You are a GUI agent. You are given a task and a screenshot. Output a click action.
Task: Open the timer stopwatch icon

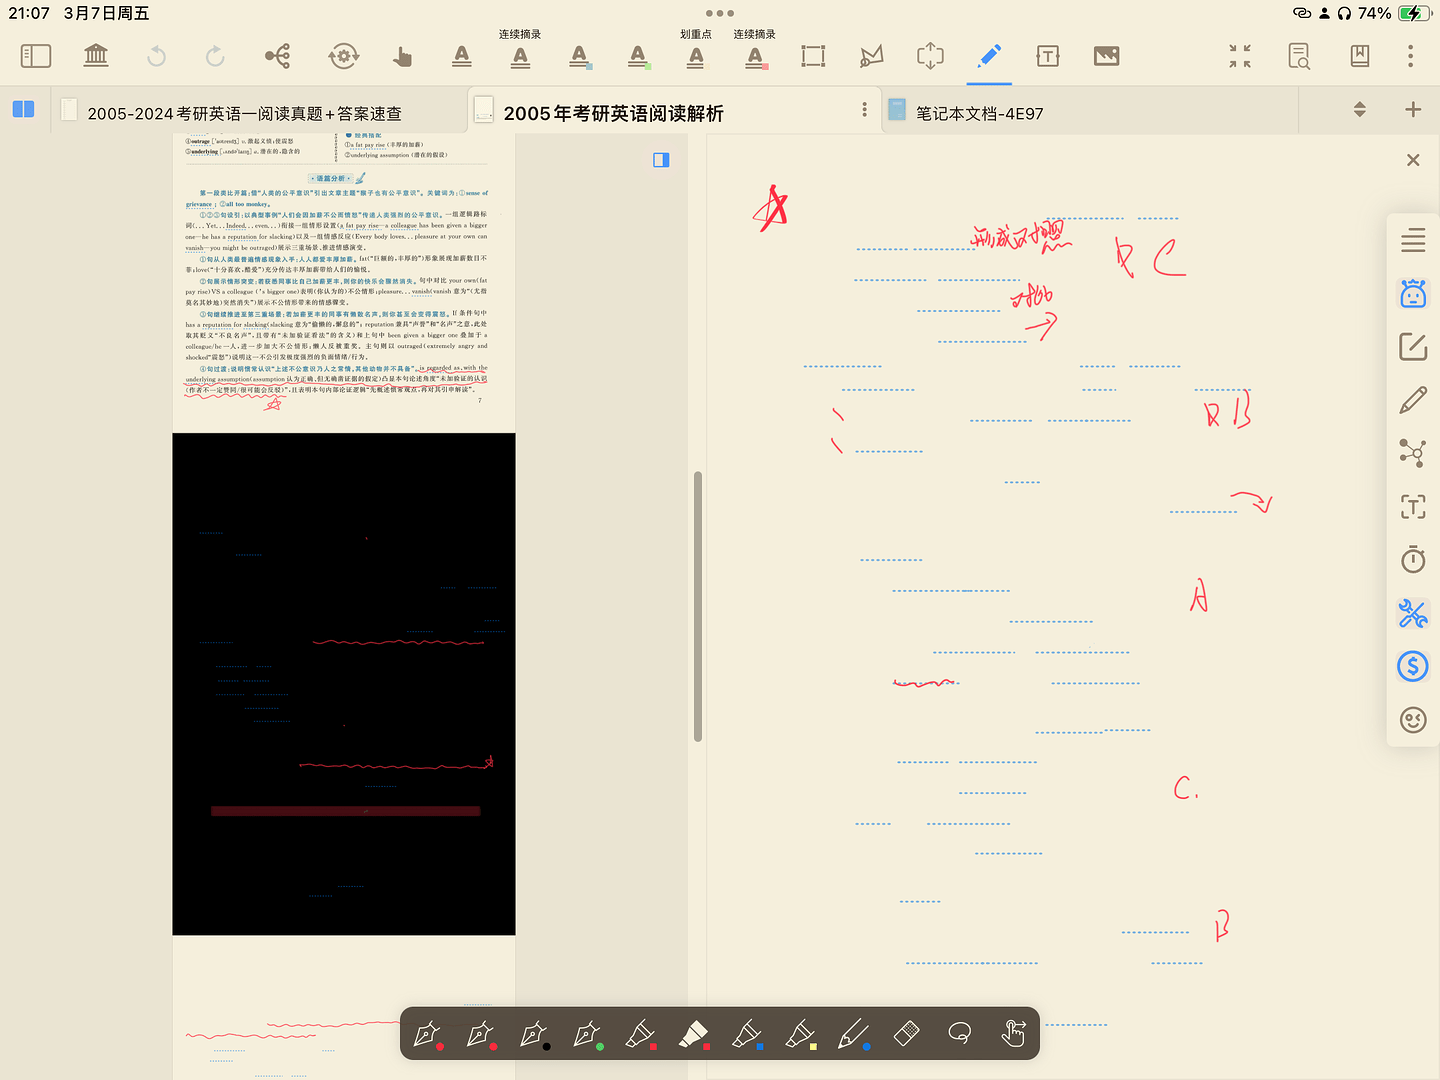pyautogui.click(x=1413, y=560)
